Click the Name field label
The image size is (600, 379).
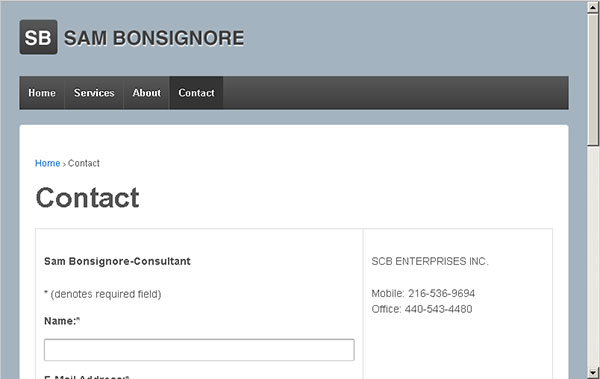coord(62,321)
